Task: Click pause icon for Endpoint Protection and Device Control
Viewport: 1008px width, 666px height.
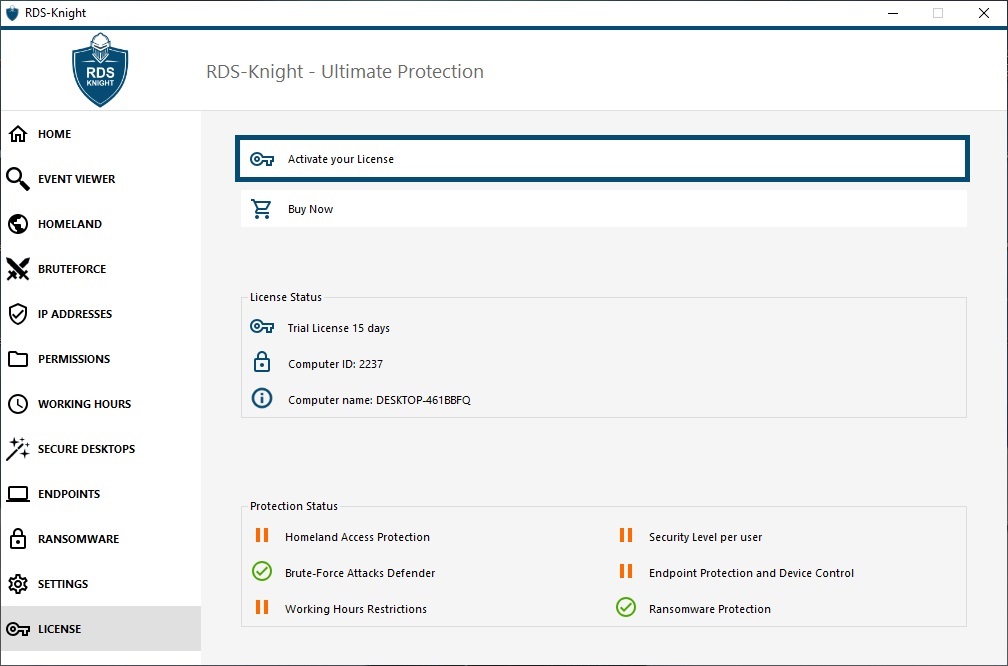Action: pos(626,571)
